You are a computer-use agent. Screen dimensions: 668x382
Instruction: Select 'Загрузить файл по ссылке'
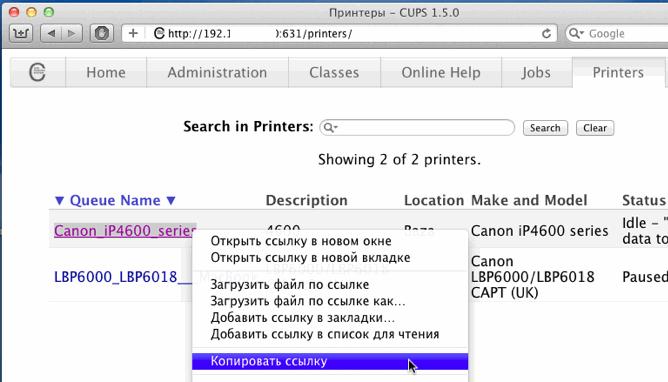pos(330,284)
